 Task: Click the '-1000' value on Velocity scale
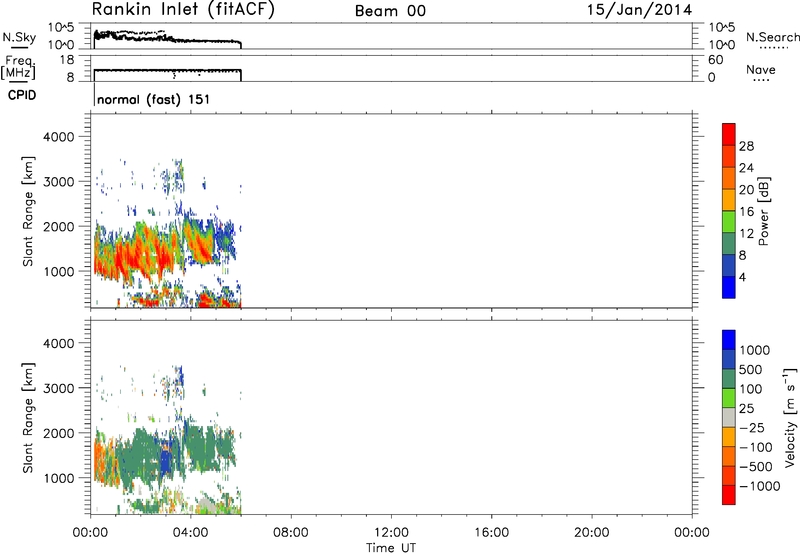click(x=760, y=486)
